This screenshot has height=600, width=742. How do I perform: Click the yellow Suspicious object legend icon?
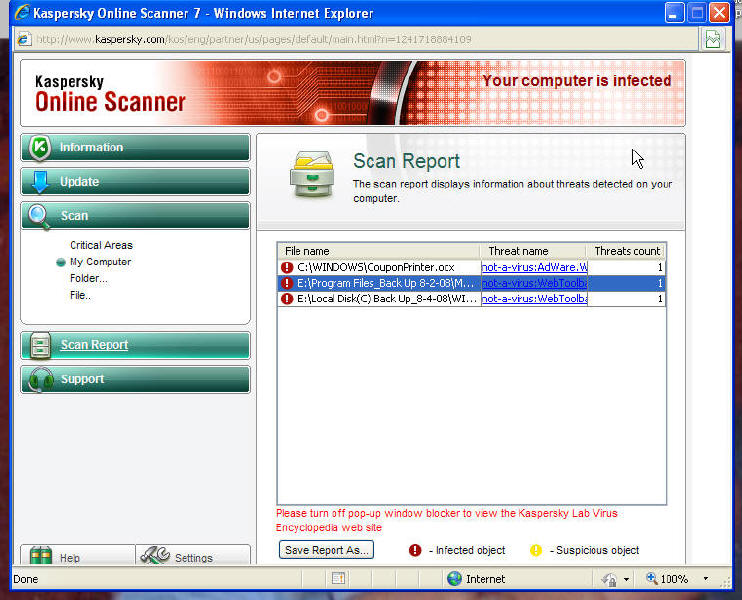[536, 550]
